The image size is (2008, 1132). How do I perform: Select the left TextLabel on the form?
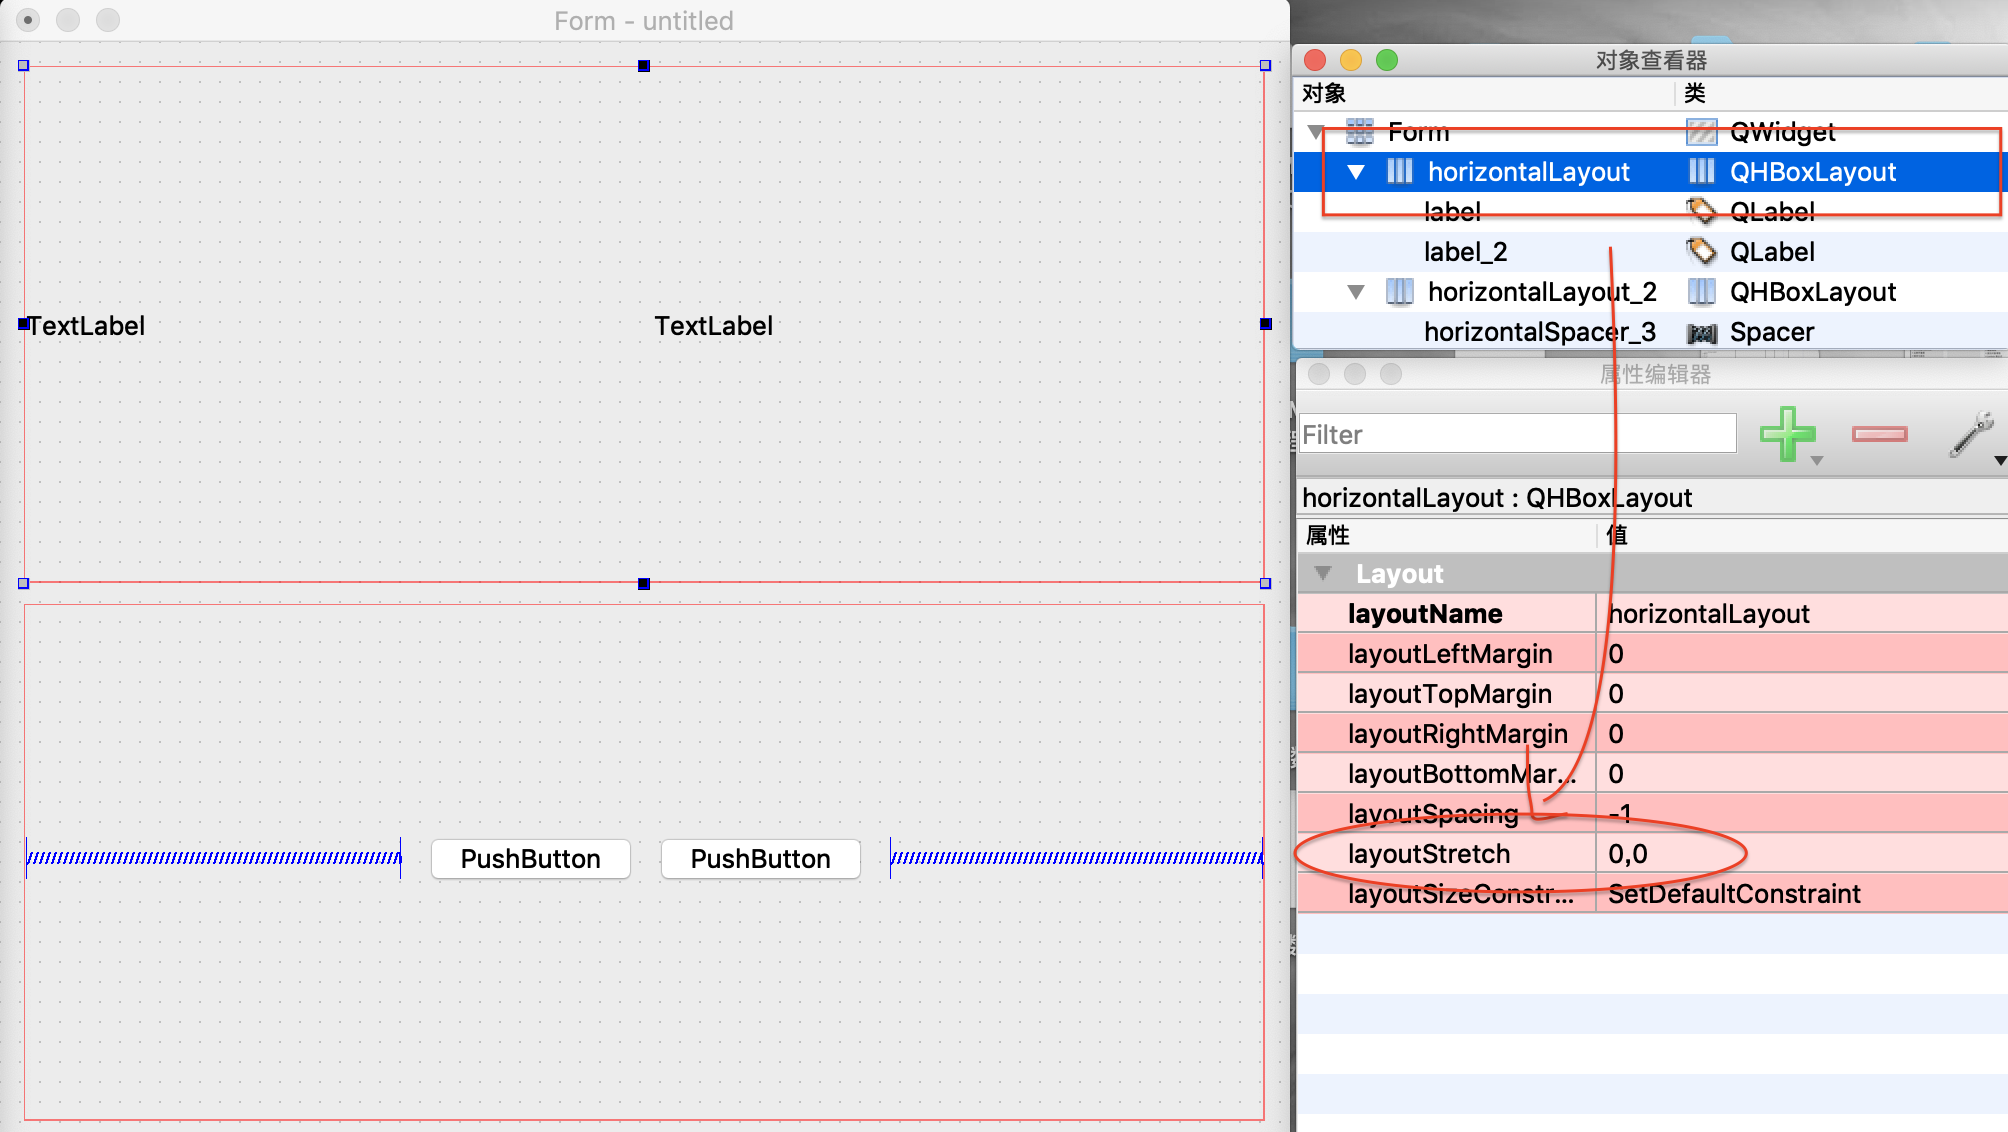[87, 326]
